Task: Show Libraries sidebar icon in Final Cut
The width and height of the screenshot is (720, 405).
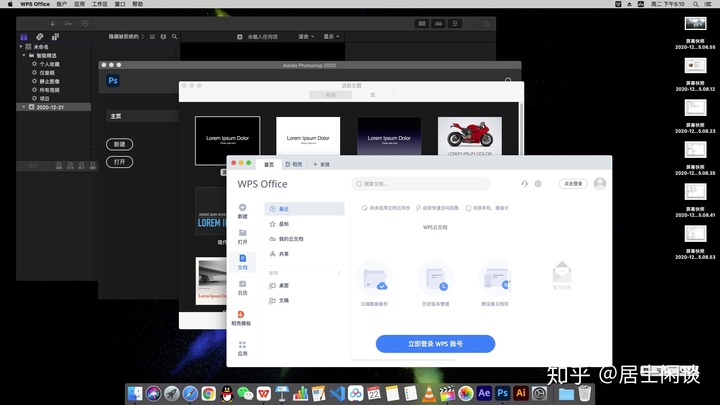Action: tap(24, 37)
